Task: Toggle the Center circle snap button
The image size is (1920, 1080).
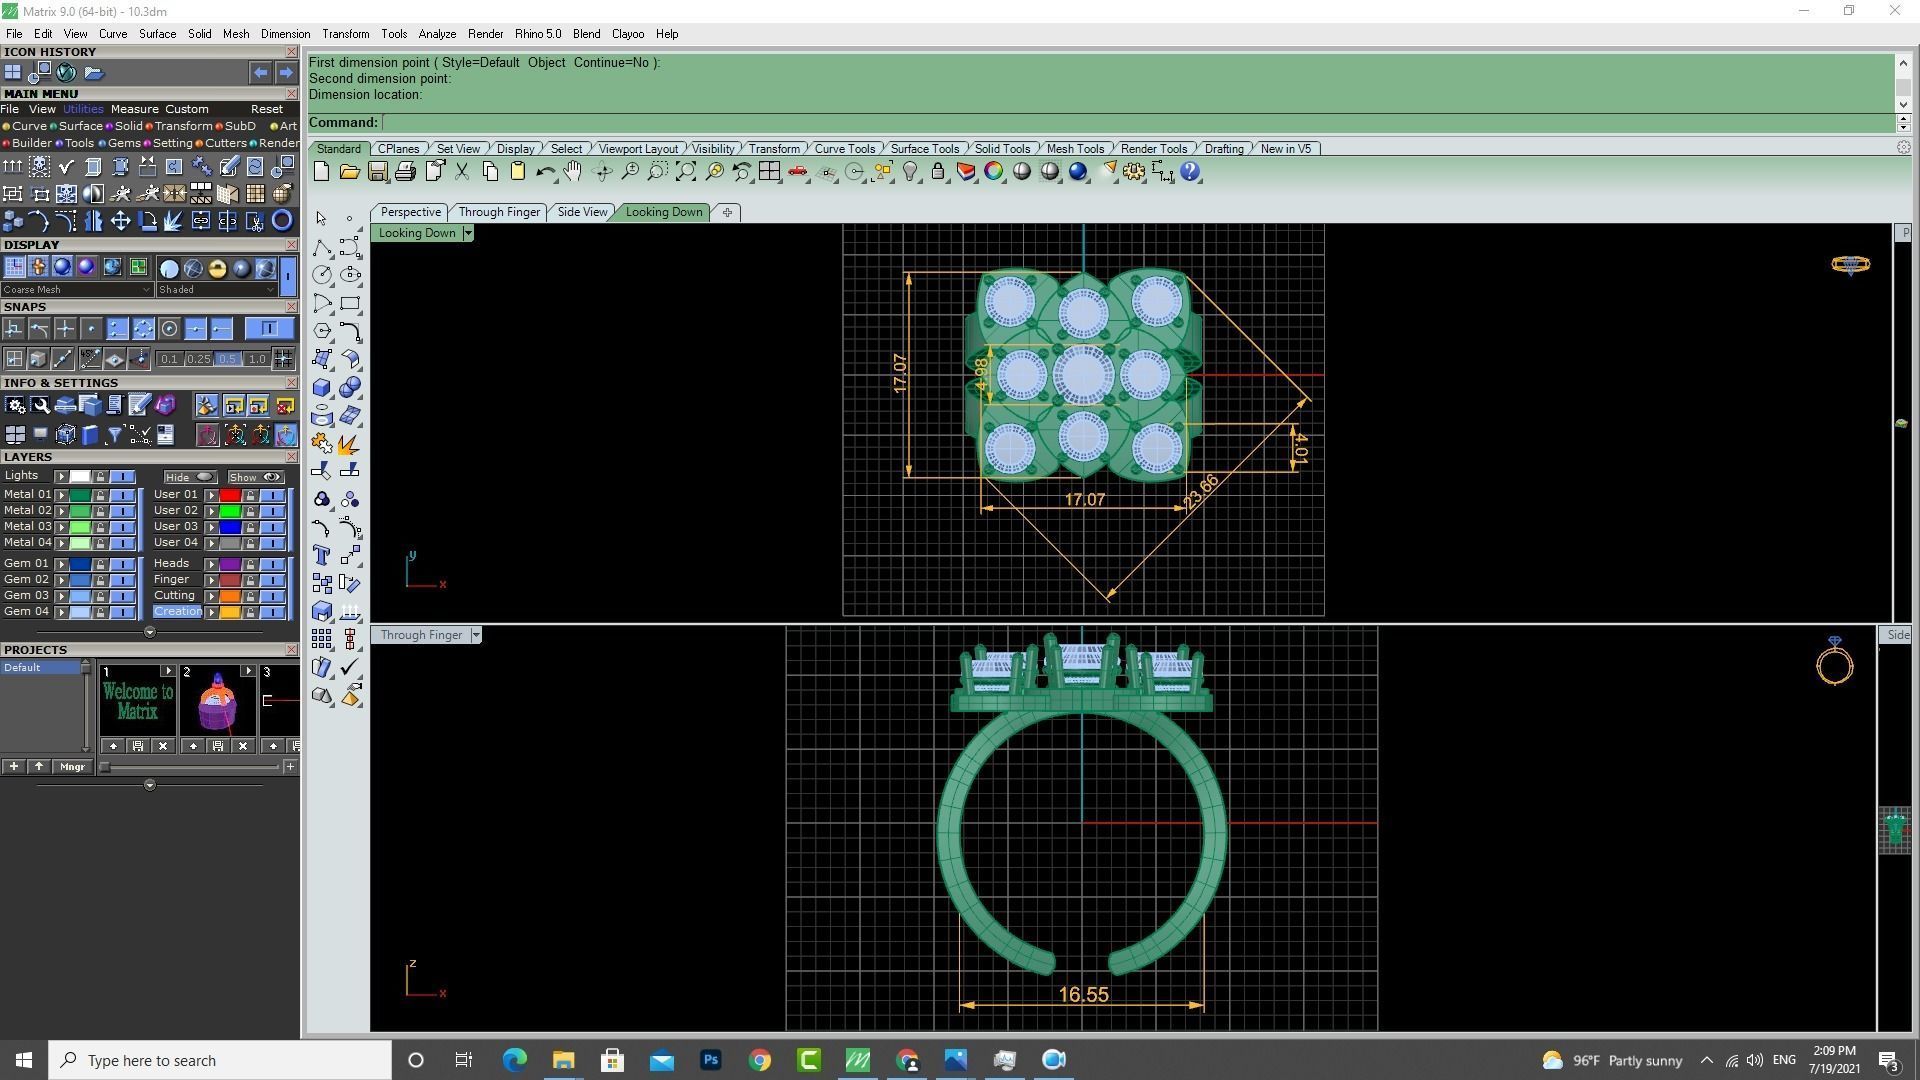Action: (169, 329)
